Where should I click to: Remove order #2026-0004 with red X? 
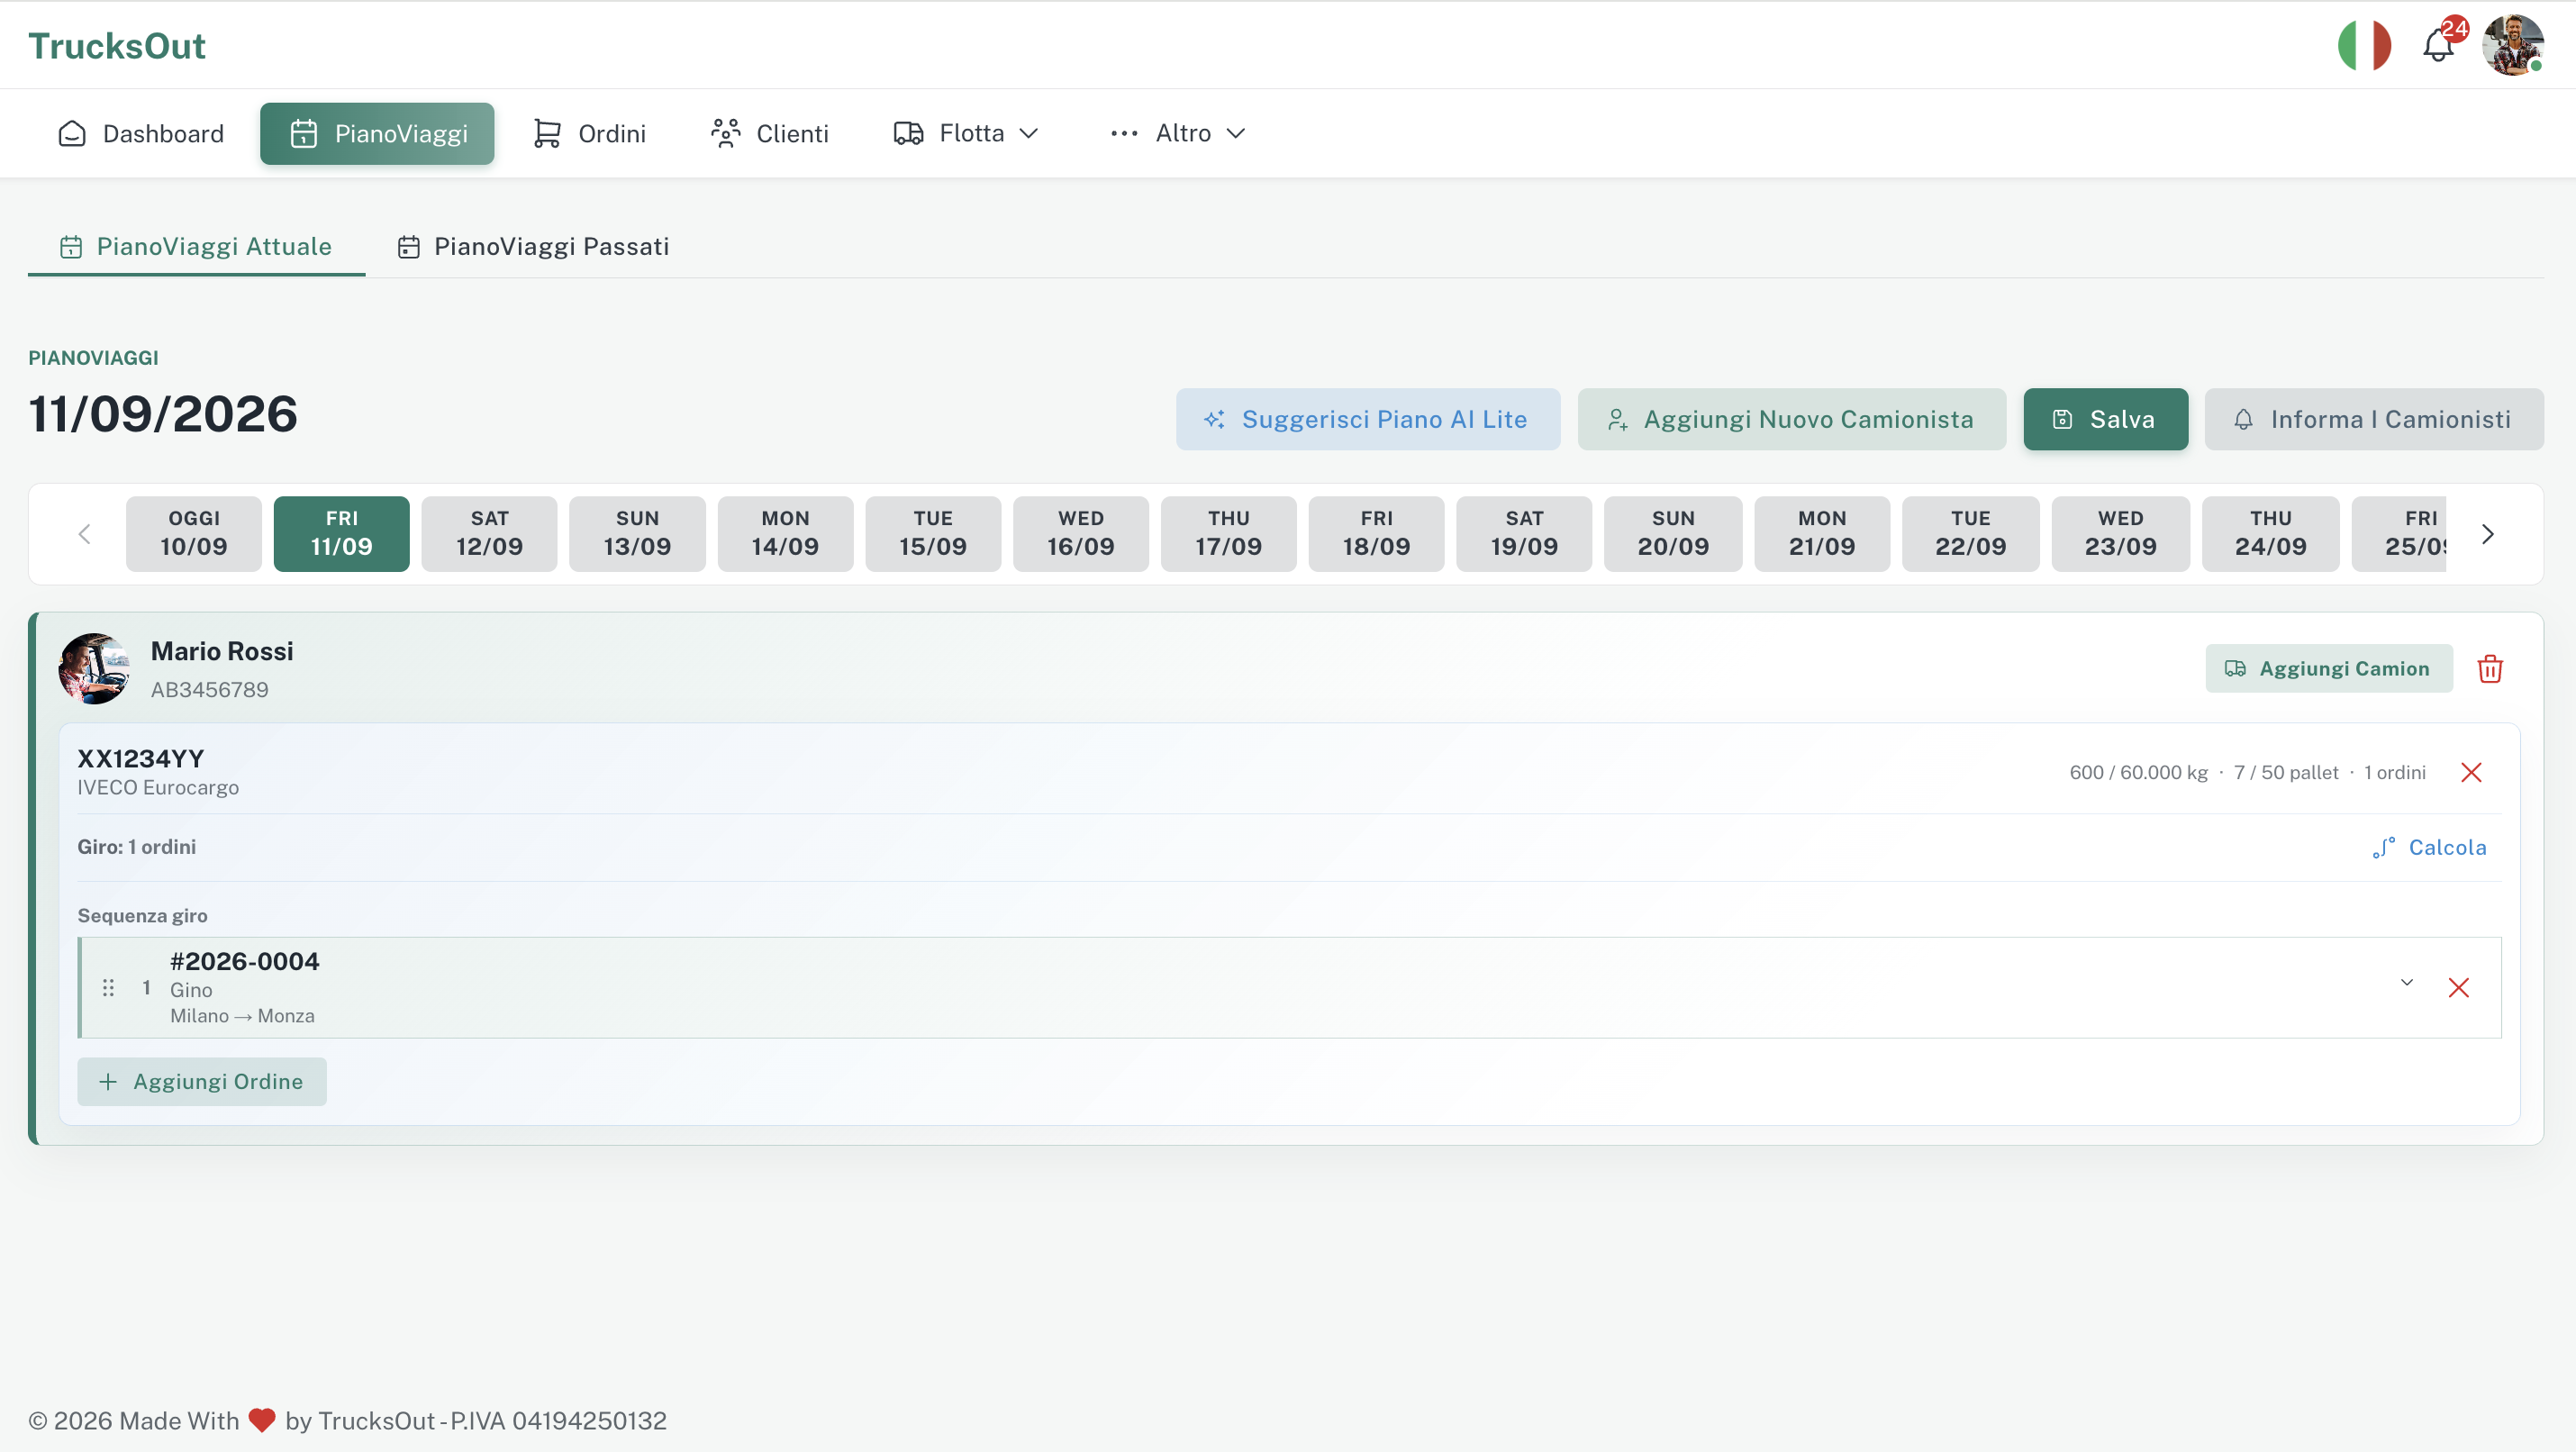2458,988
